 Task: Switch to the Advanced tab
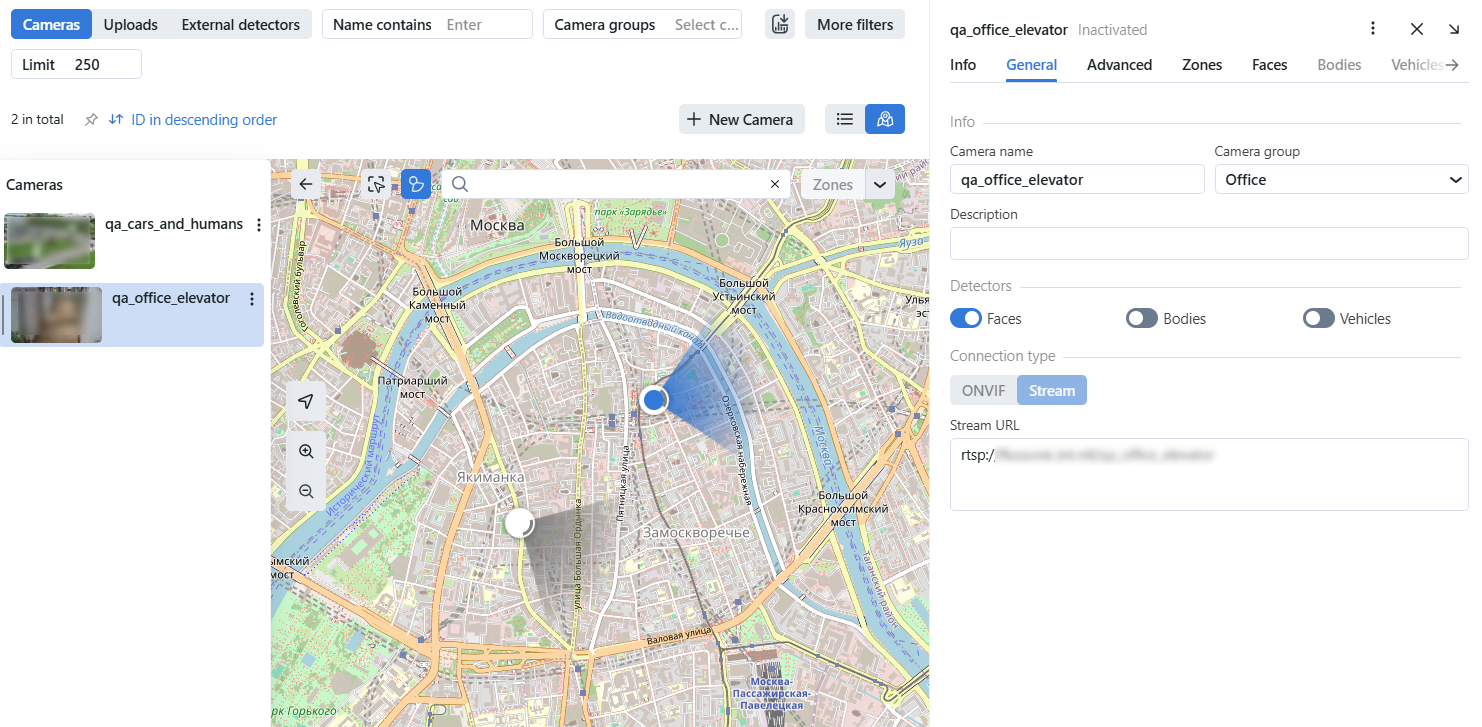coord(1119,65)
